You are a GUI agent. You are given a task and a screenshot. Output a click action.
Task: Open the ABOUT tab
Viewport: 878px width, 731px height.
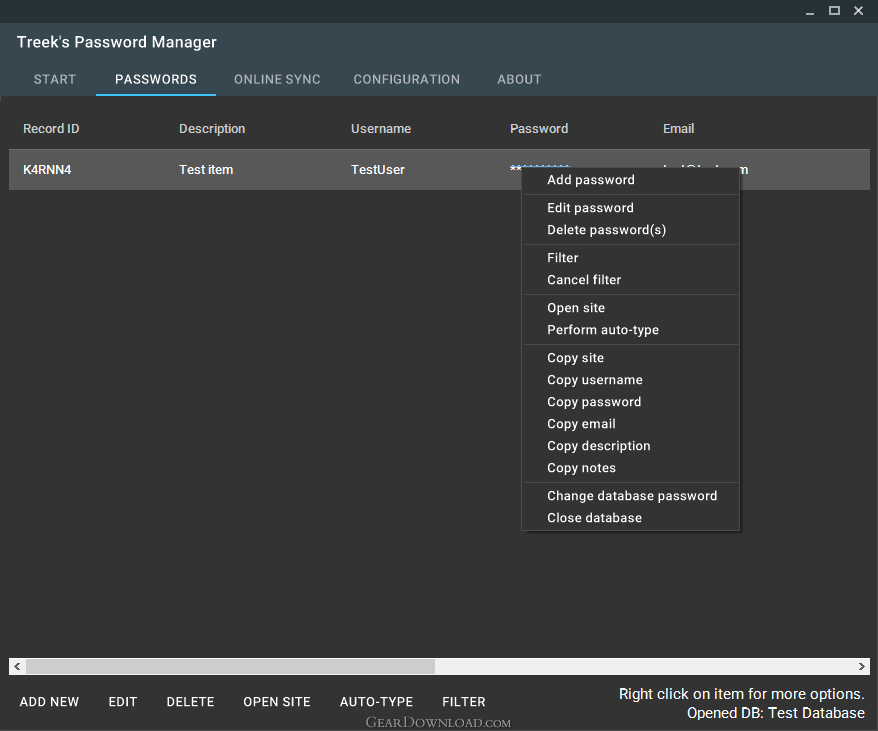pos(519,80)
